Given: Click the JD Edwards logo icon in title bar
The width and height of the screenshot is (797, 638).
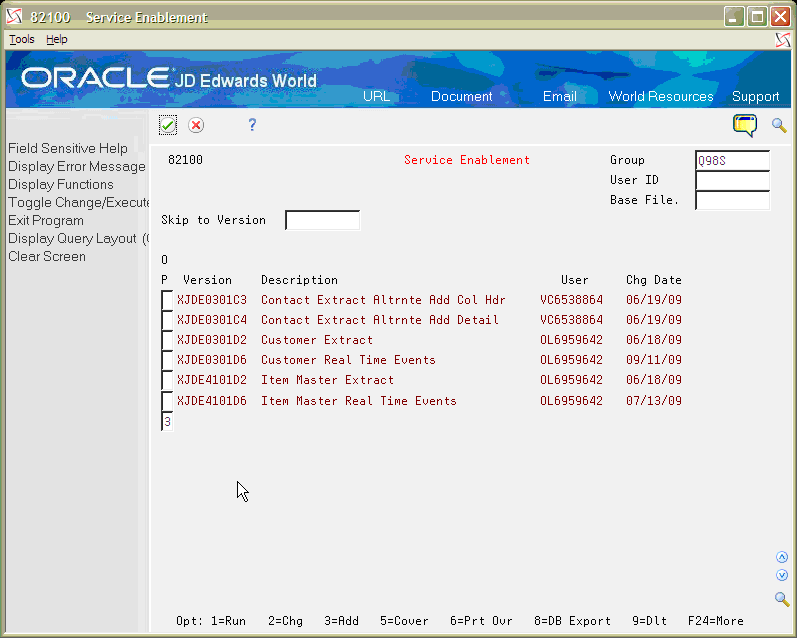Looking at the screenshot, I should pyautogui.click(x=14, y=17).
